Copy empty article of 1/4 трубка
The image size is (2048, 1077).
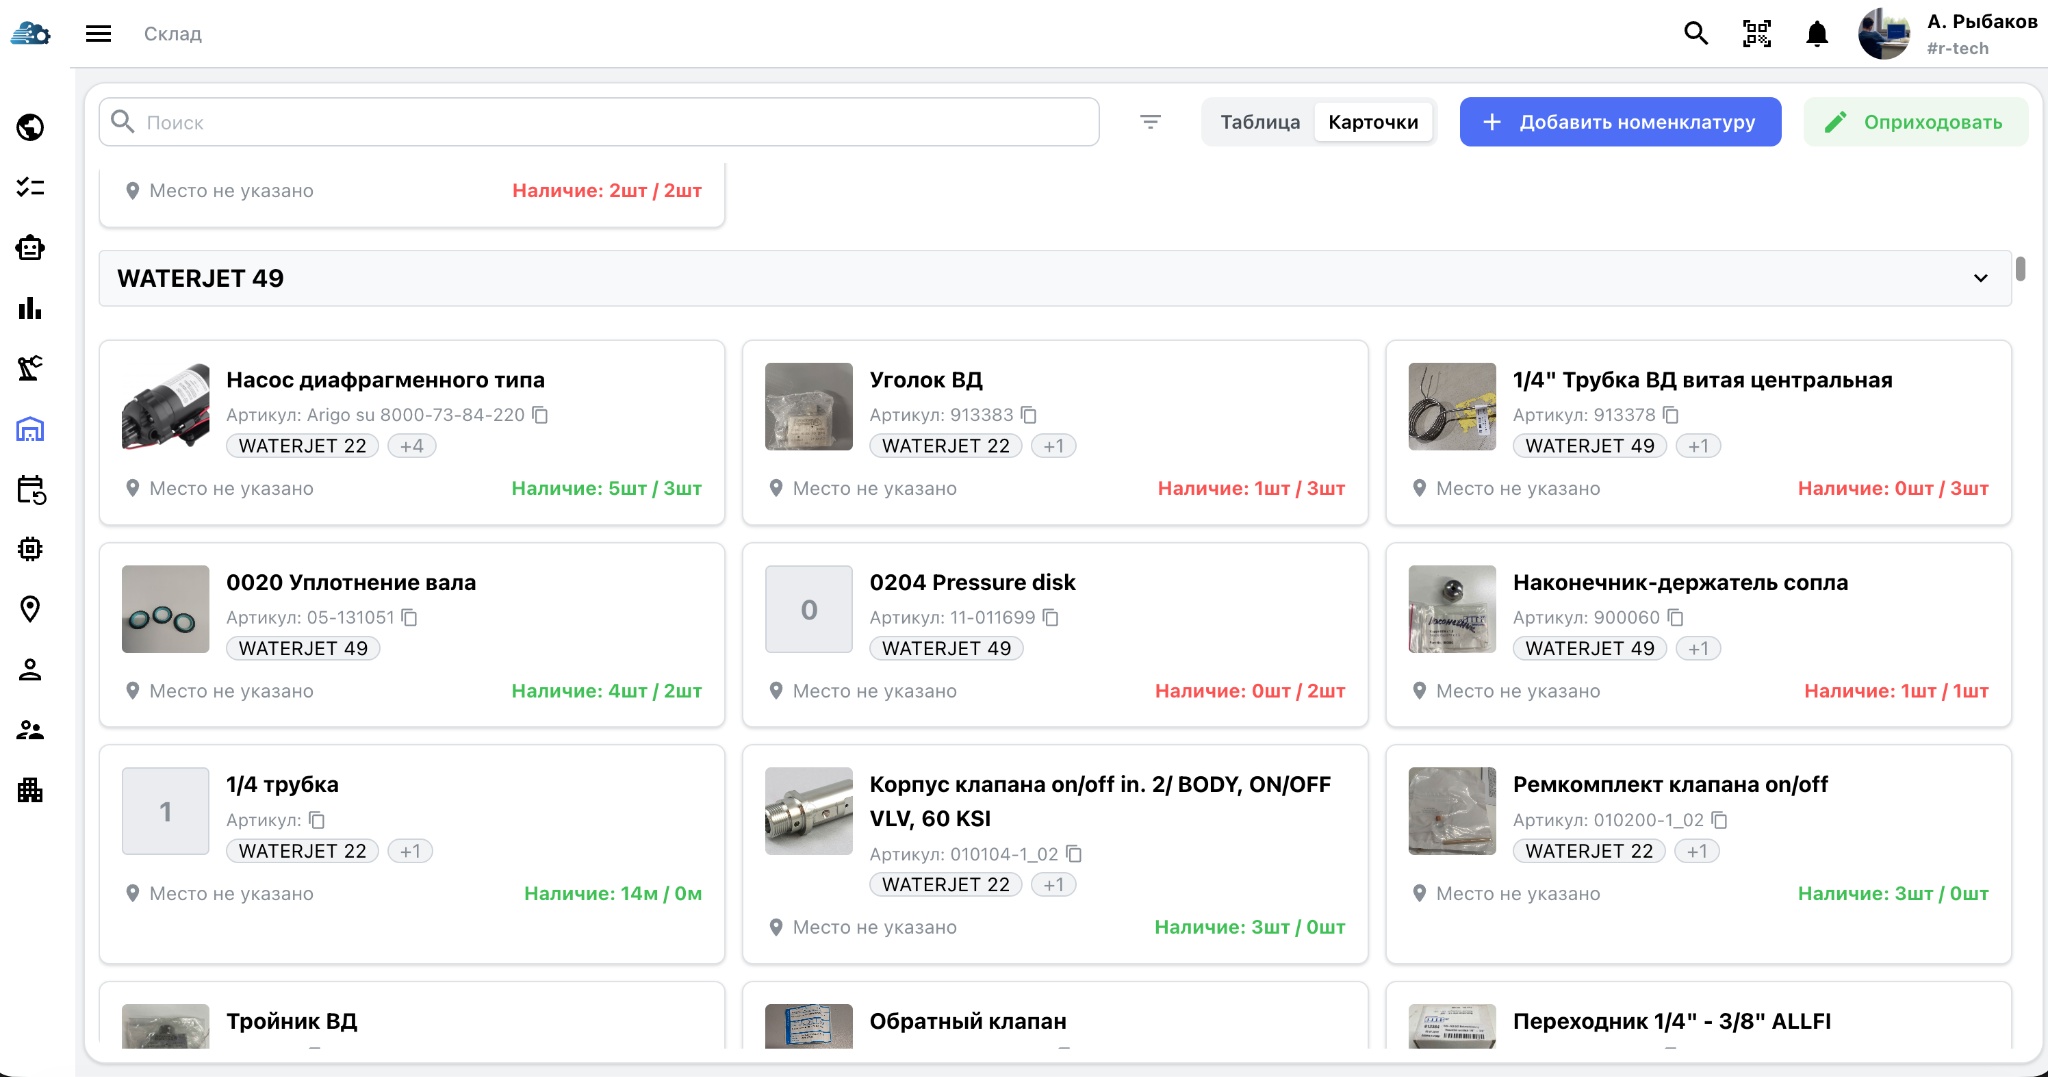317,820
